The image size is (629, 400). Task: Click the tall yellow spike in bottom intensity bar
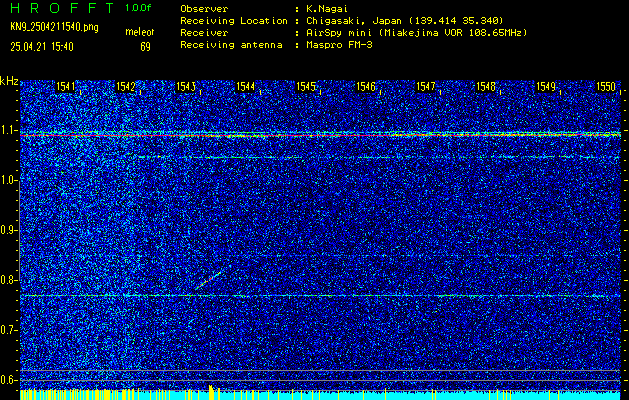point(211,392)
